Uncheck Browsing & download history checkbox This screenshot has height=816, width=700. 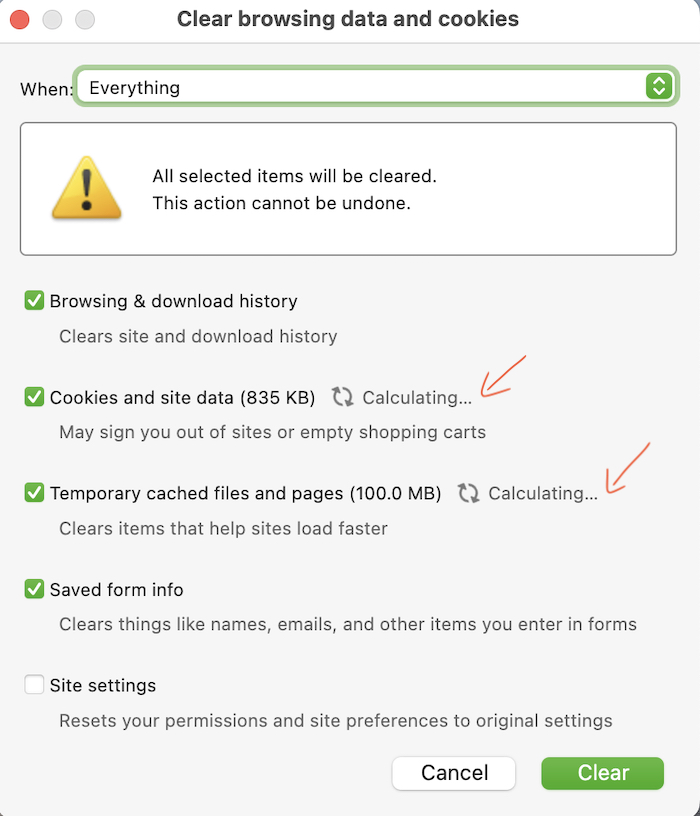34,300
